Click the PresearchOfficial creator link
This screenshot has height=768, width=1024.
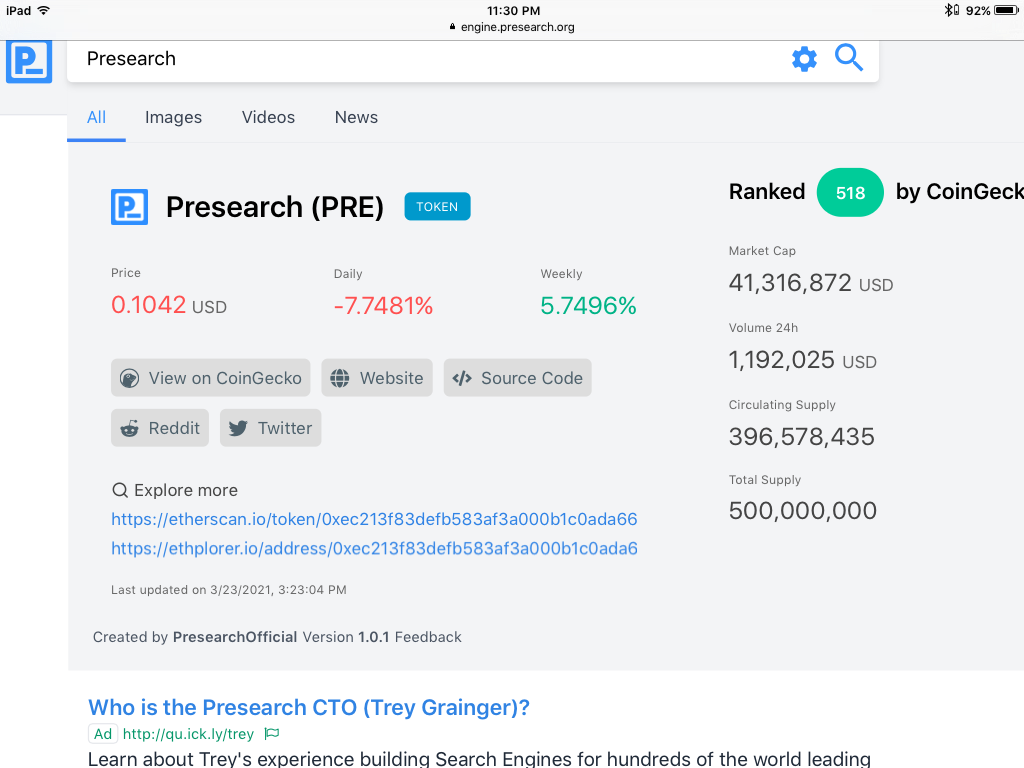(235, 637)
